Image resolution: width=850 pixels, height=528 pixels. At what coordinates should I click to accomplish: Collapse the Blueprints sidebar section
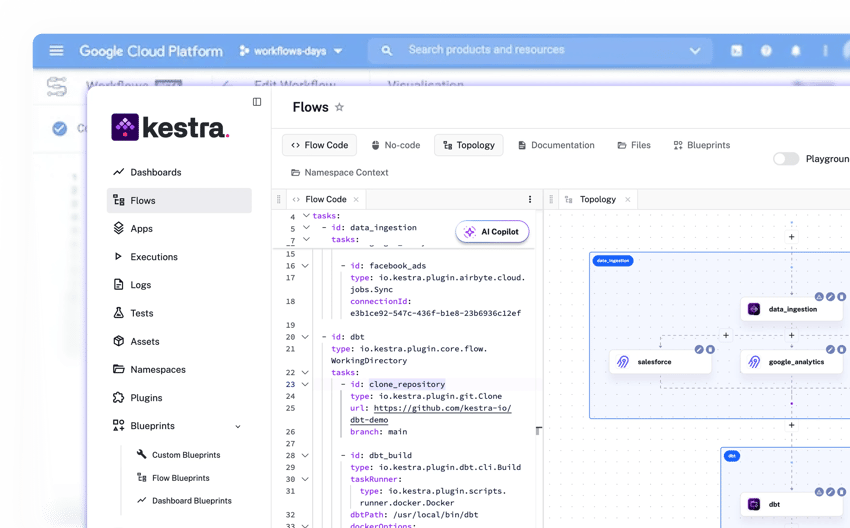pos(238,426)
